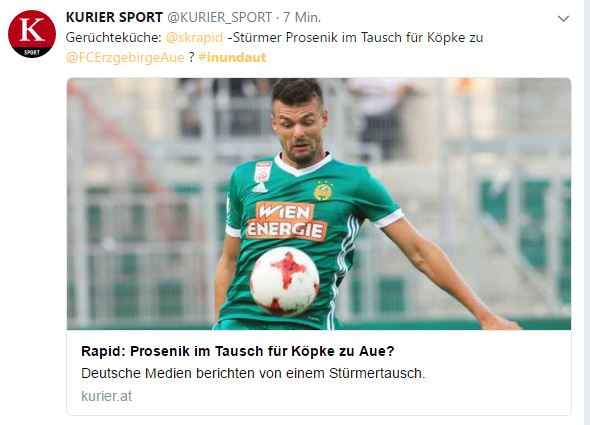Click the headline Rapid: Prosenik im Tausch für Köpke

(x=238, y=351)
